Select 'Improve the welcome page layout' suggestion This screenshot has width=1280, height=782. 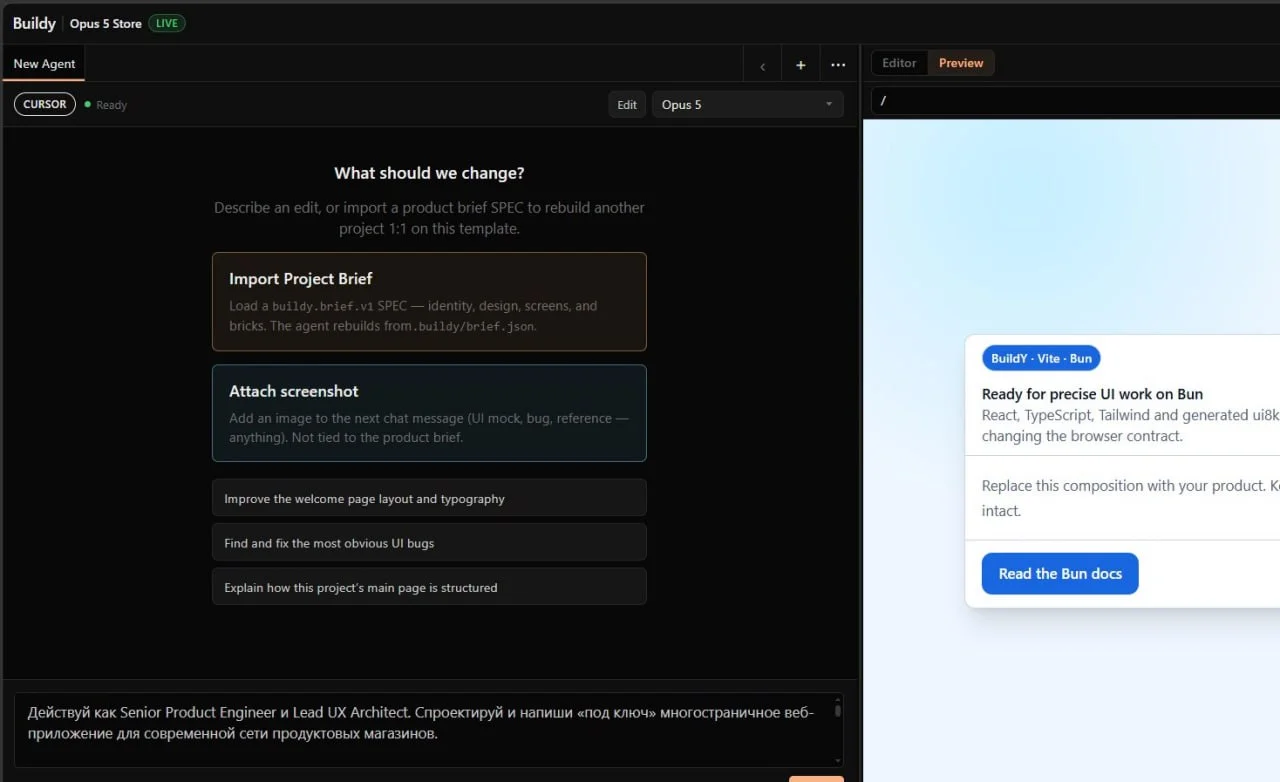pyautogui.click(x=429, y=498)
